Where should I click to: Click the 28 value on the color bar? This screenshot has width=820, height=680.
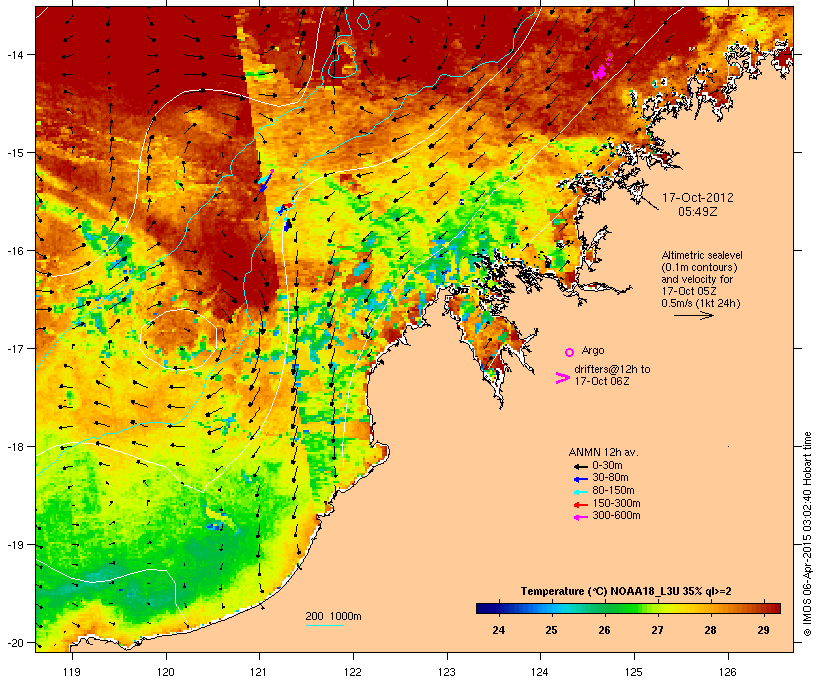(x=710, y=630)
